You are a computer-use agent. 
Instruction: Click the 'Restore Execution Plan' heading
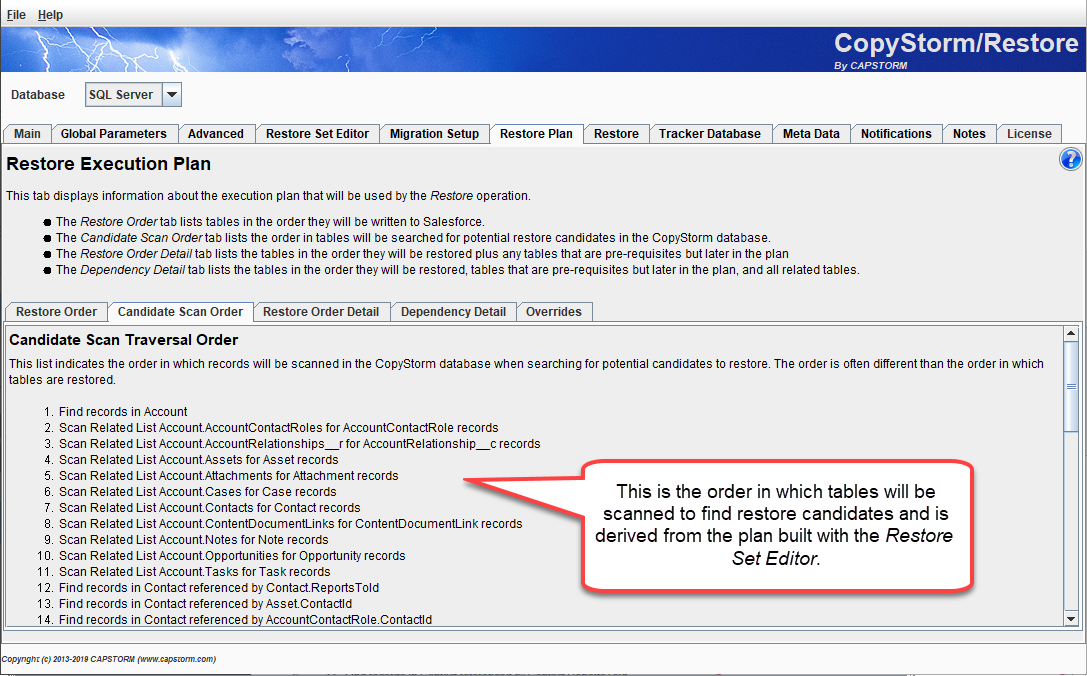coord(108,164)
